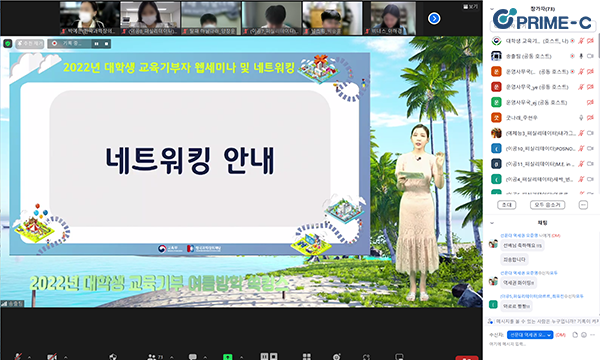Open the Security shield menu

(x=112, y=357)
